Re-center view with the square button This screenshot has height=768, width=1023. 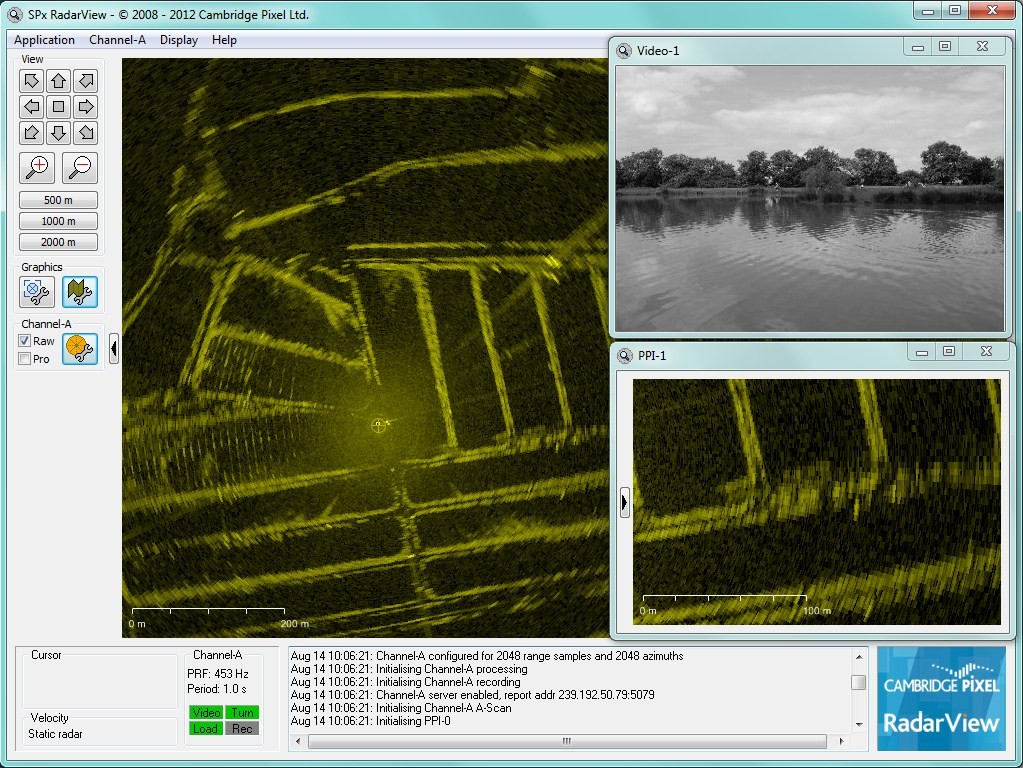[x=58, y=106]
